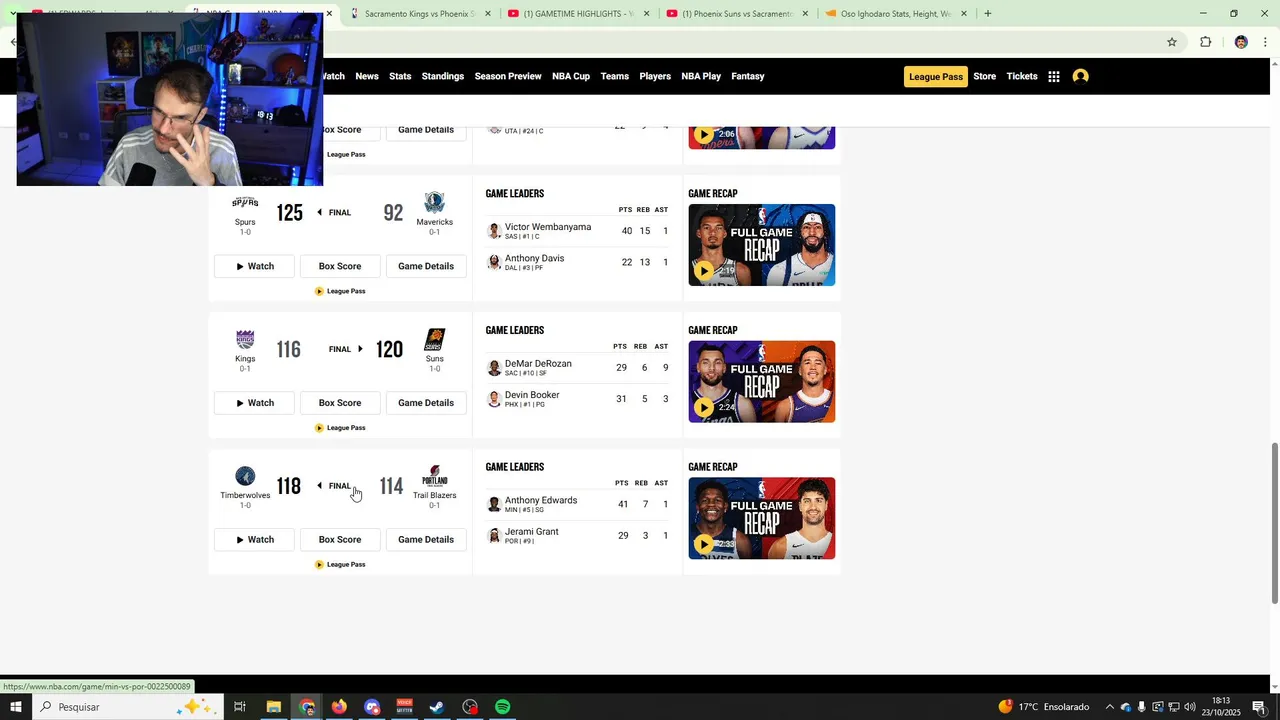Watch the Kings vs Suns game

254,403
